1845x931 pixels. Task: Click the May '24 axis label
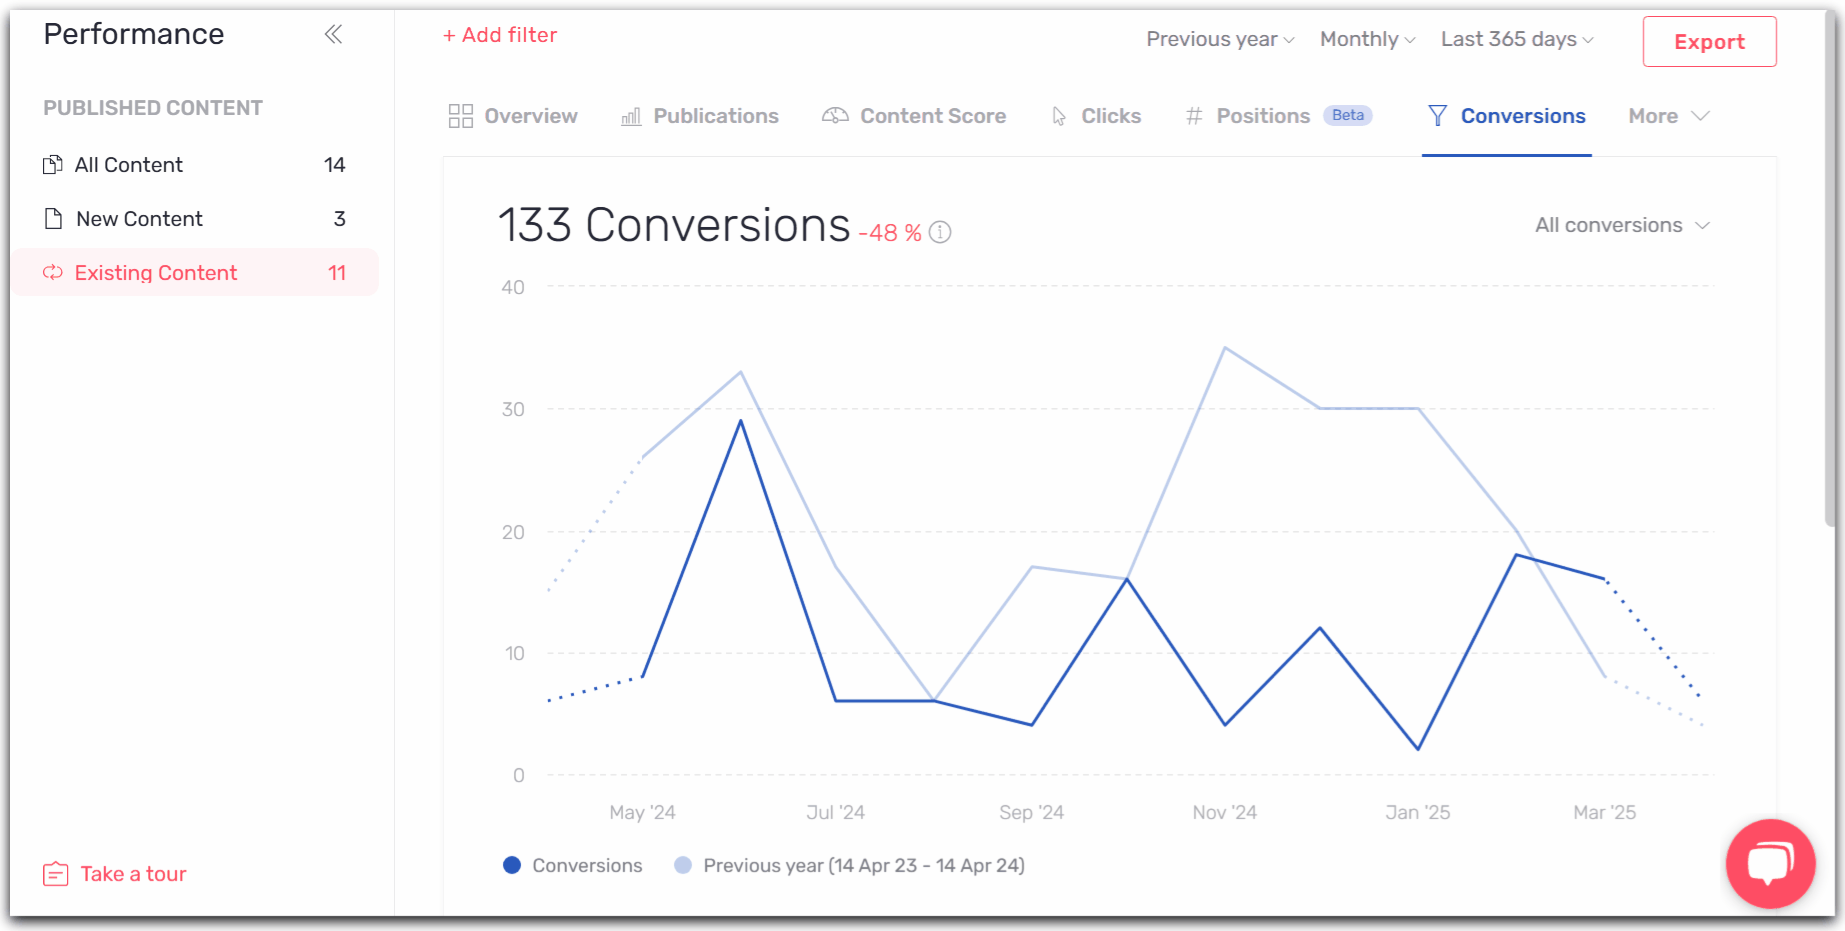click(x=643, y=812)
